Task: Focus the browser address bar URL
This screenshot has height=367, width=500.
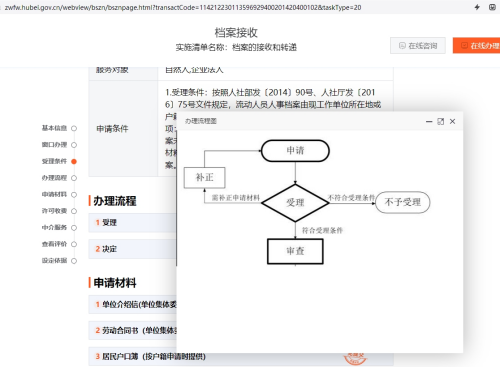Action: click(183, 7)
